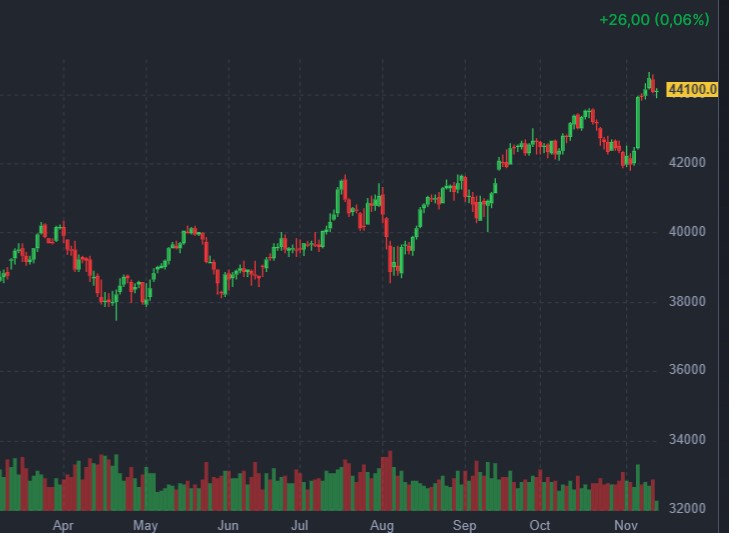Click the Jul month marker
Image resolution: width=729 pixels, height=533 pixels.
tap(299, 524)
